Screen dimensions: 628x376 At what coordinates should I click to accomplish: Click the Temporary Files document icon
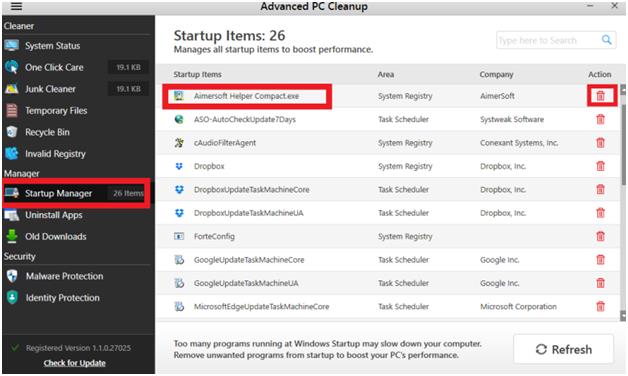tap(12, 110)
